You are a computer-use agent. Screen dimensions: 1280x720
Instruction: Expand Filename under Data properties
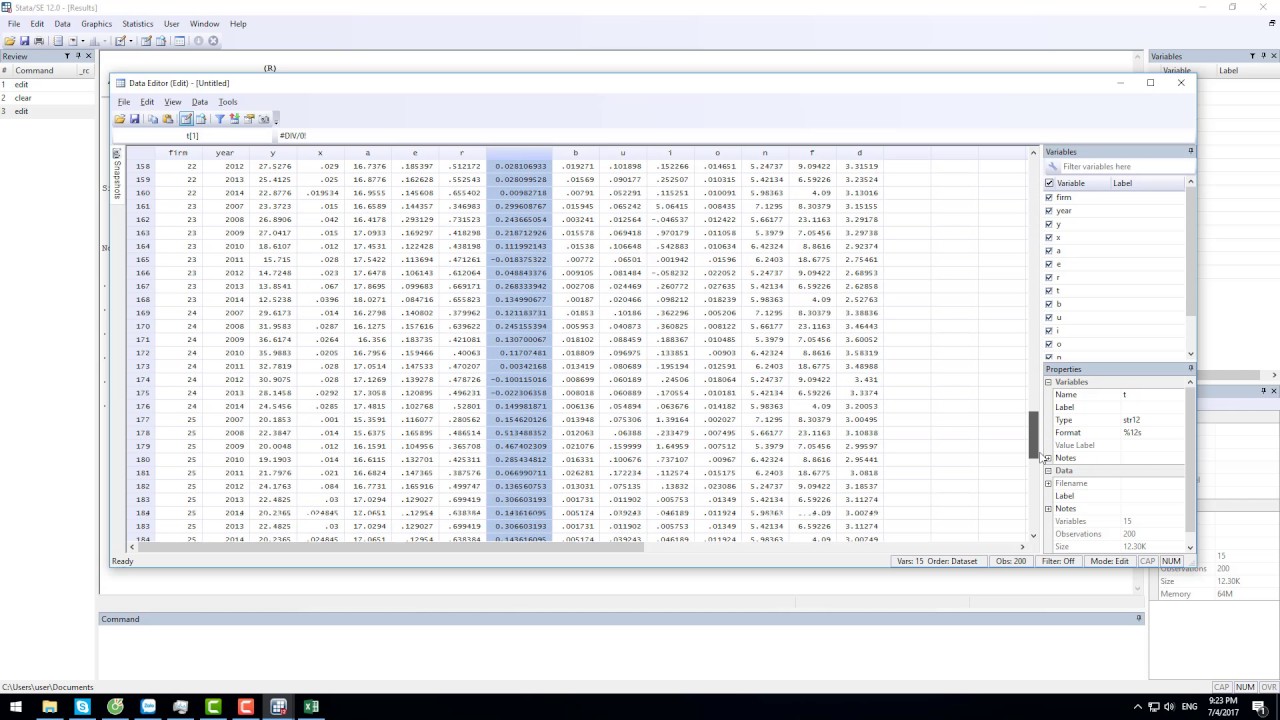click(x=1048, y=483)
